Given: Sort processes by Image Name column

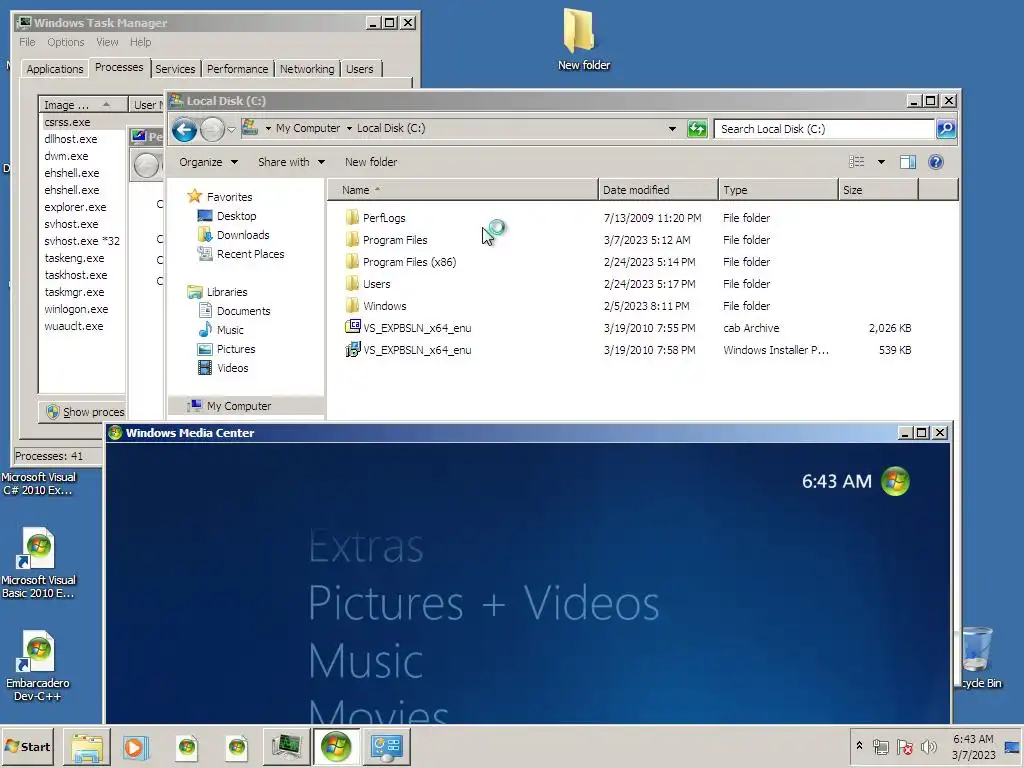Looking at the screenshot, I should click(83, 104).
